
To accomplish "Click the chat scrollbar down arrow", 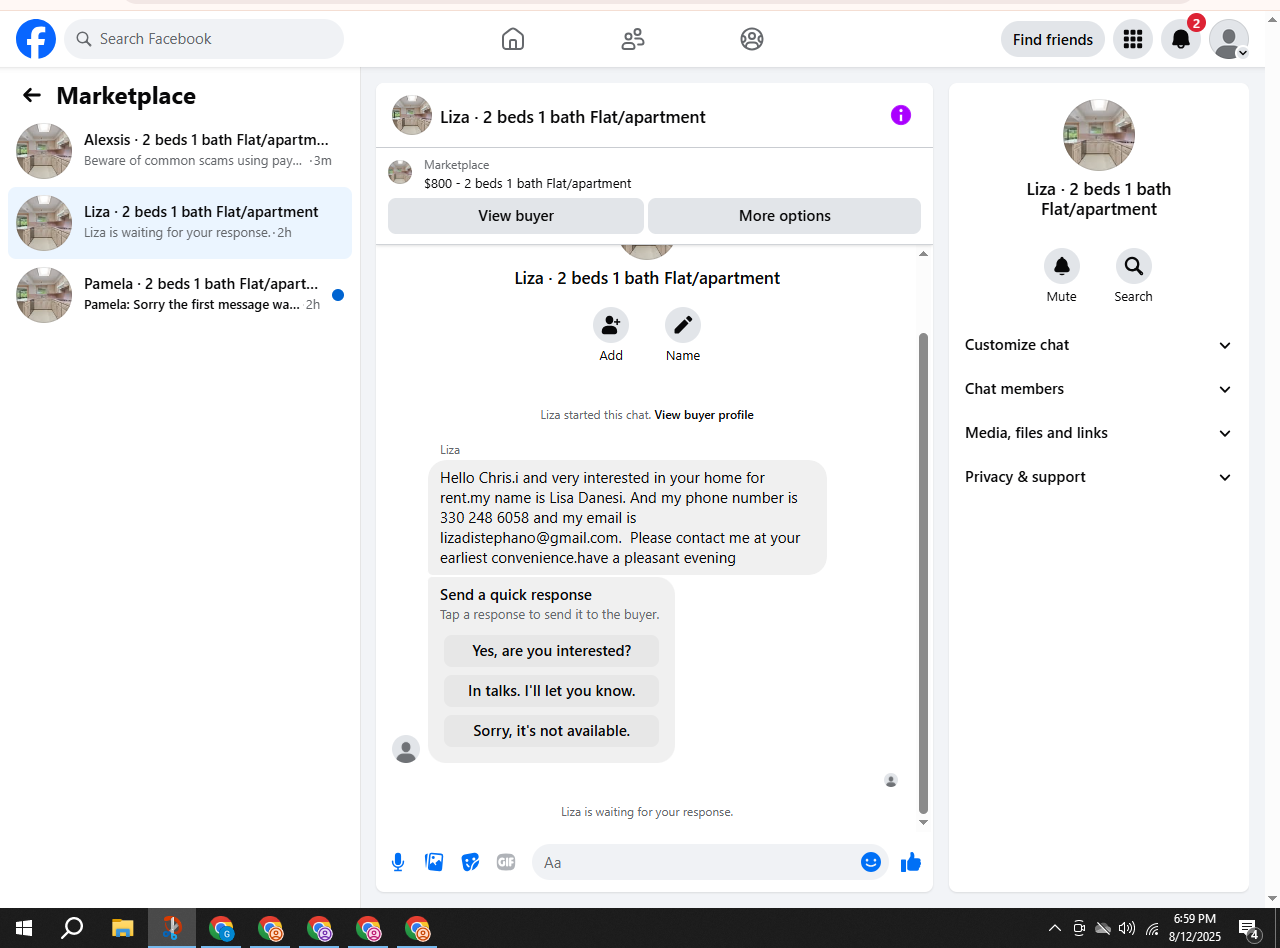I will 923,822.
